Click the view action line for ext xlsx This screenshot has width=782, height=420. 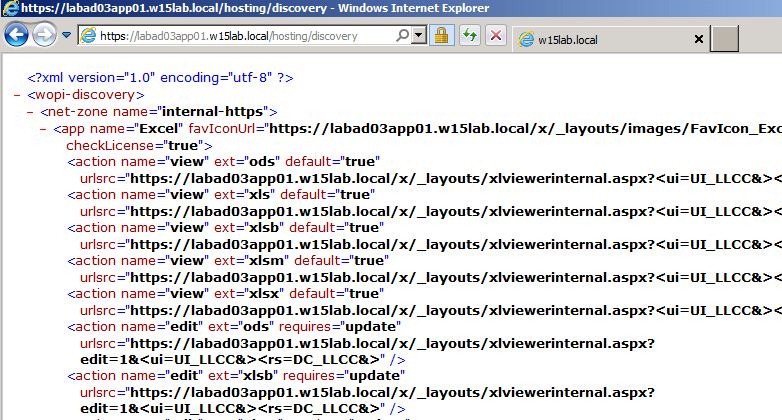pyautogui.click(x=225, y=293)
